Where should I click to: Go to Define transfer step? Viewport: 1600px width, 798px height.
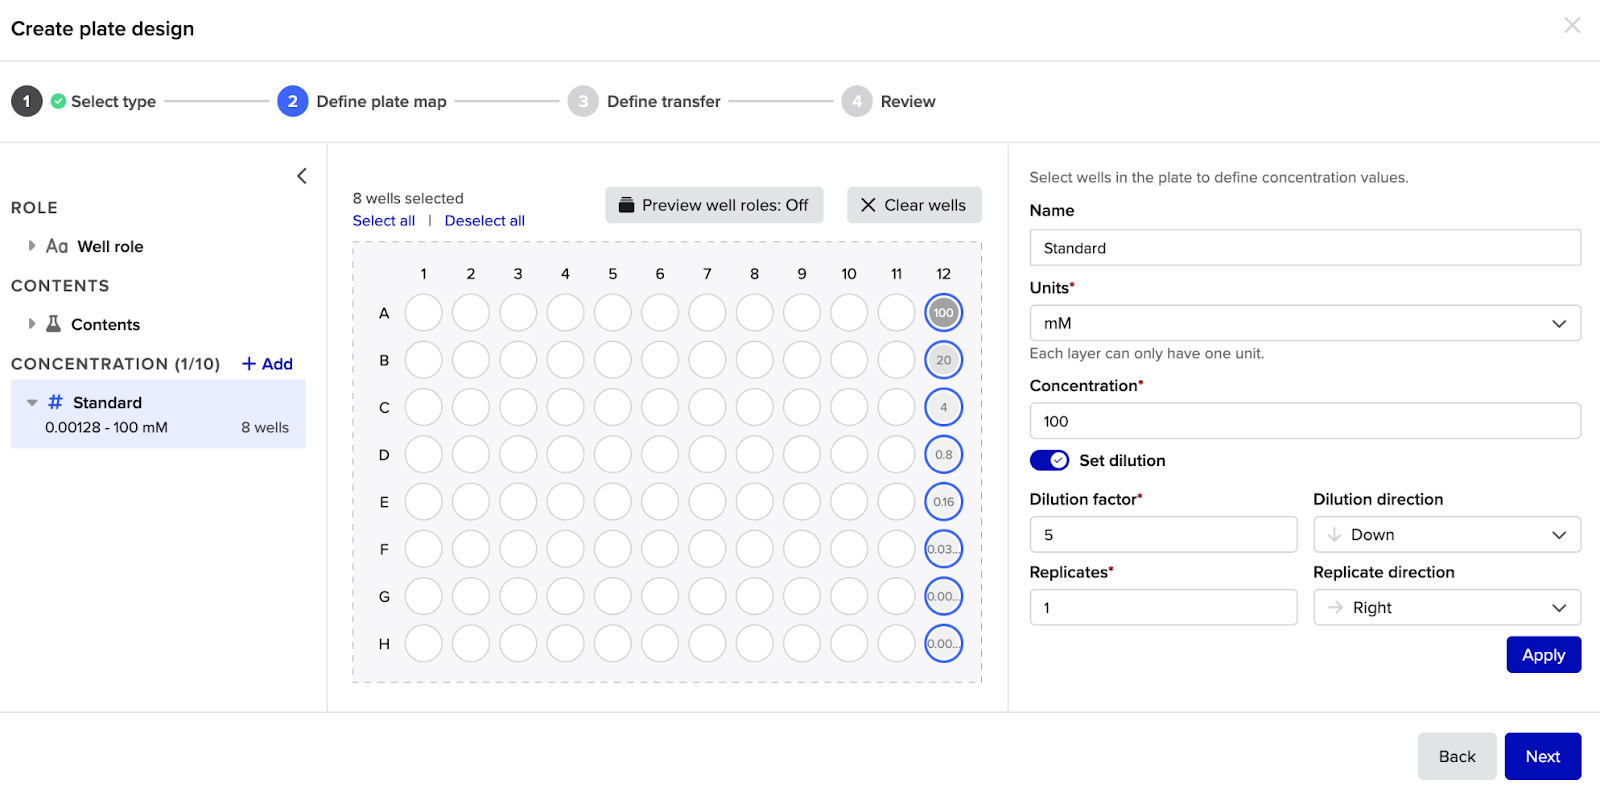(662, 102)
